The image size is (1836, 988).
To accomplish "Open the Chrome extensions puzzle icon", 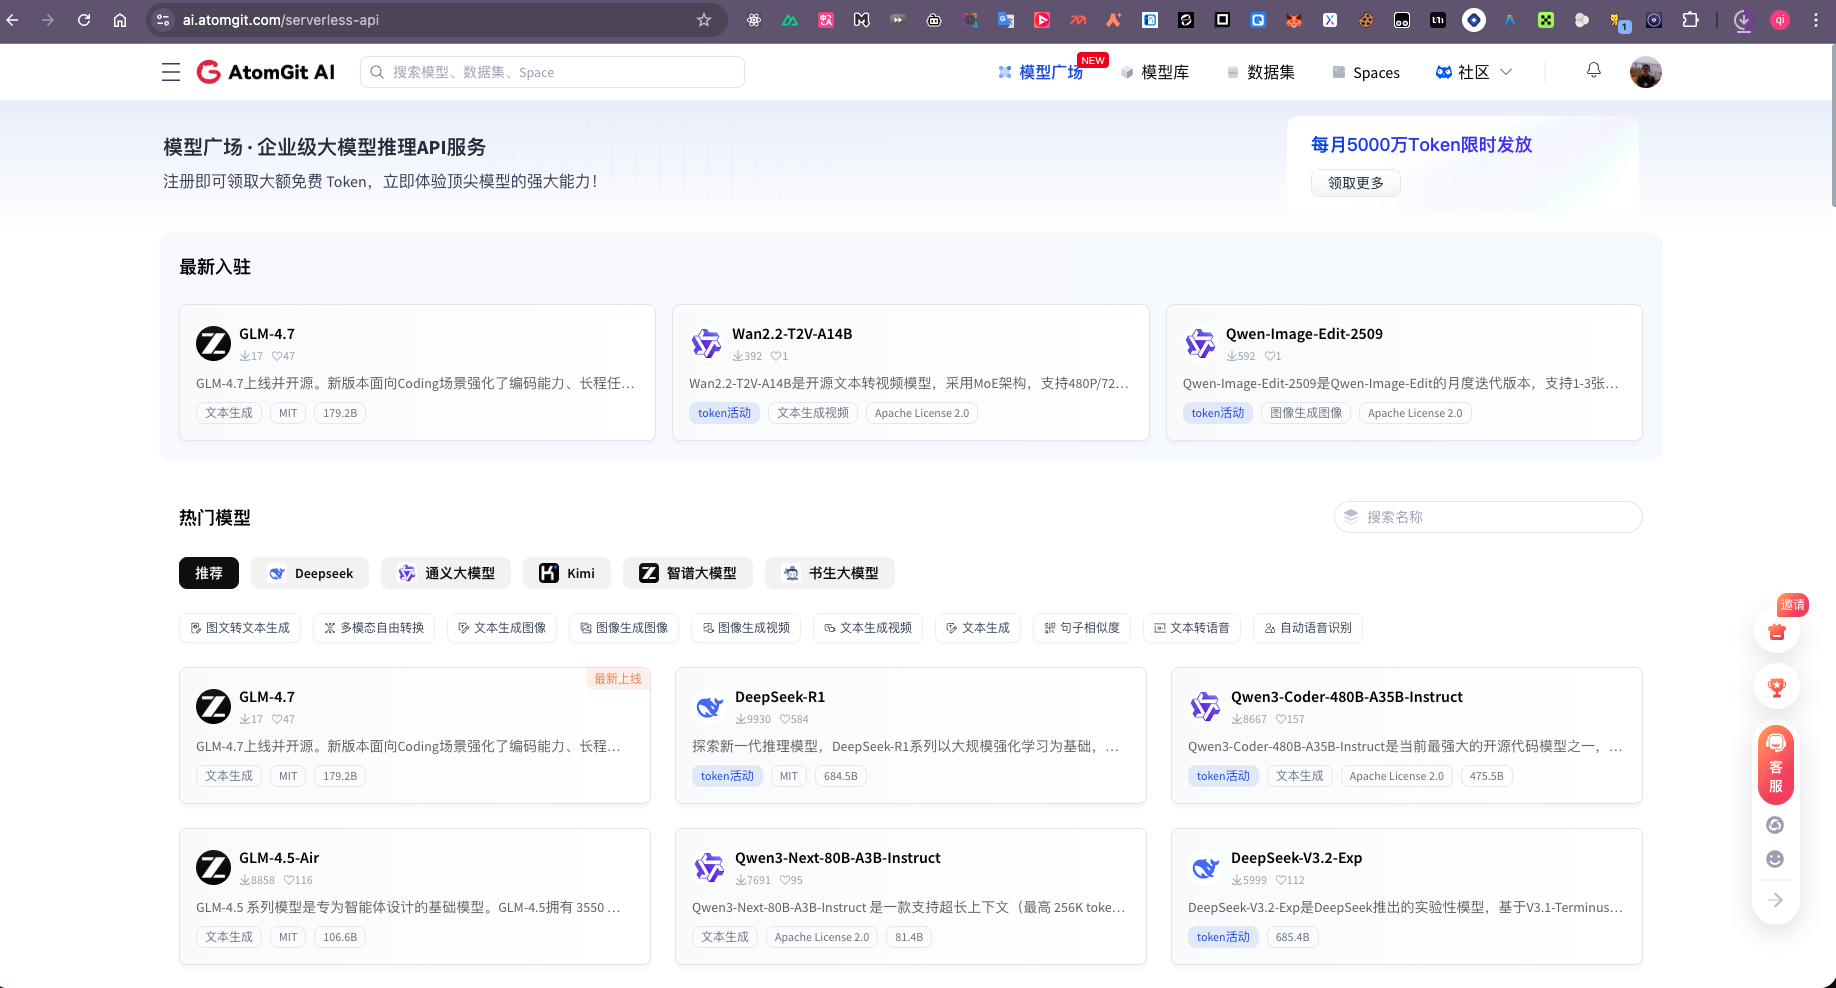I will (1690, 20).
